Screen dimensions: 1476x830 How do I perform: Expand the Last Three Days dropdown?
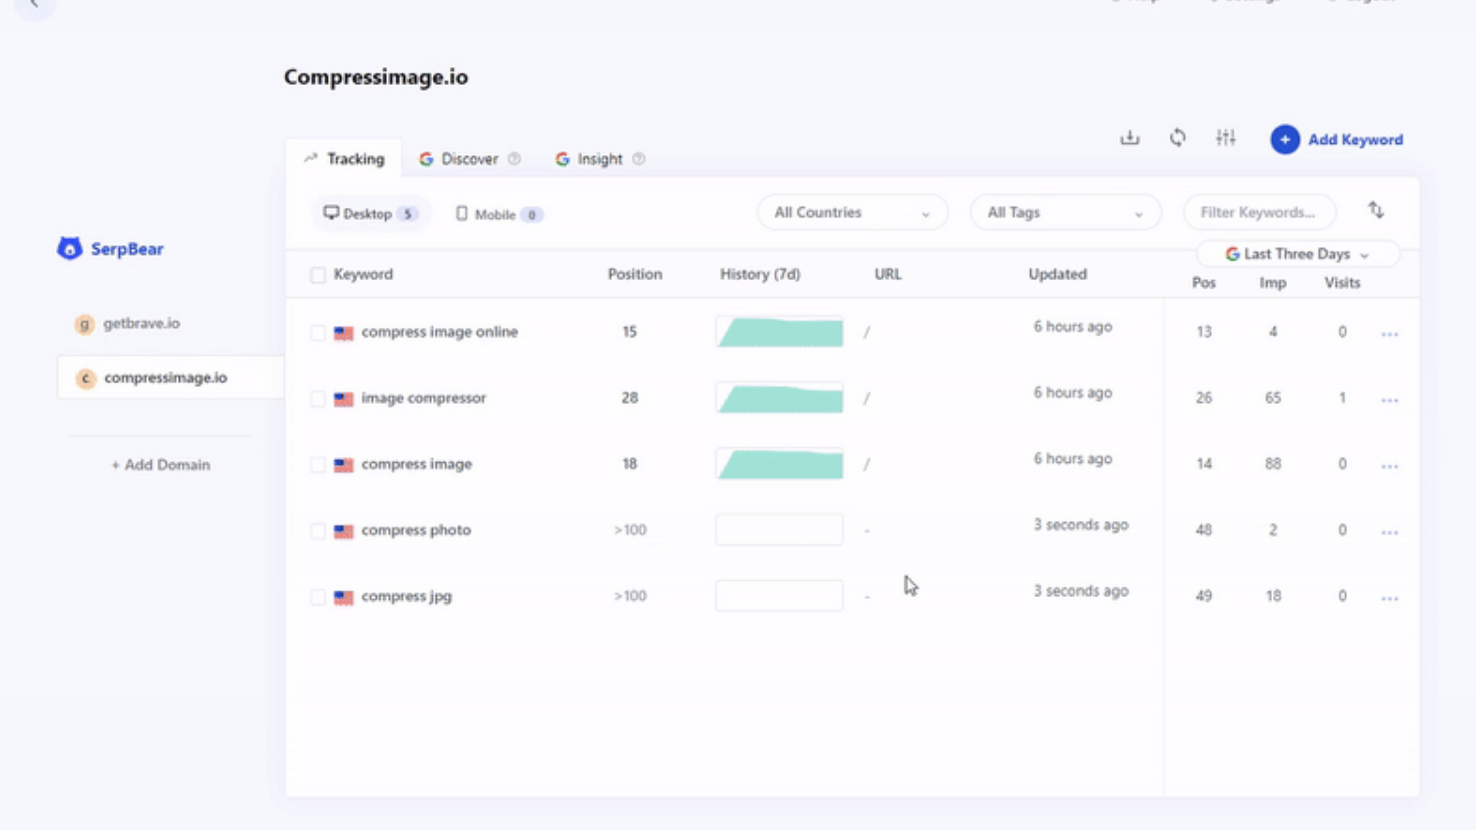(1297, 254)
